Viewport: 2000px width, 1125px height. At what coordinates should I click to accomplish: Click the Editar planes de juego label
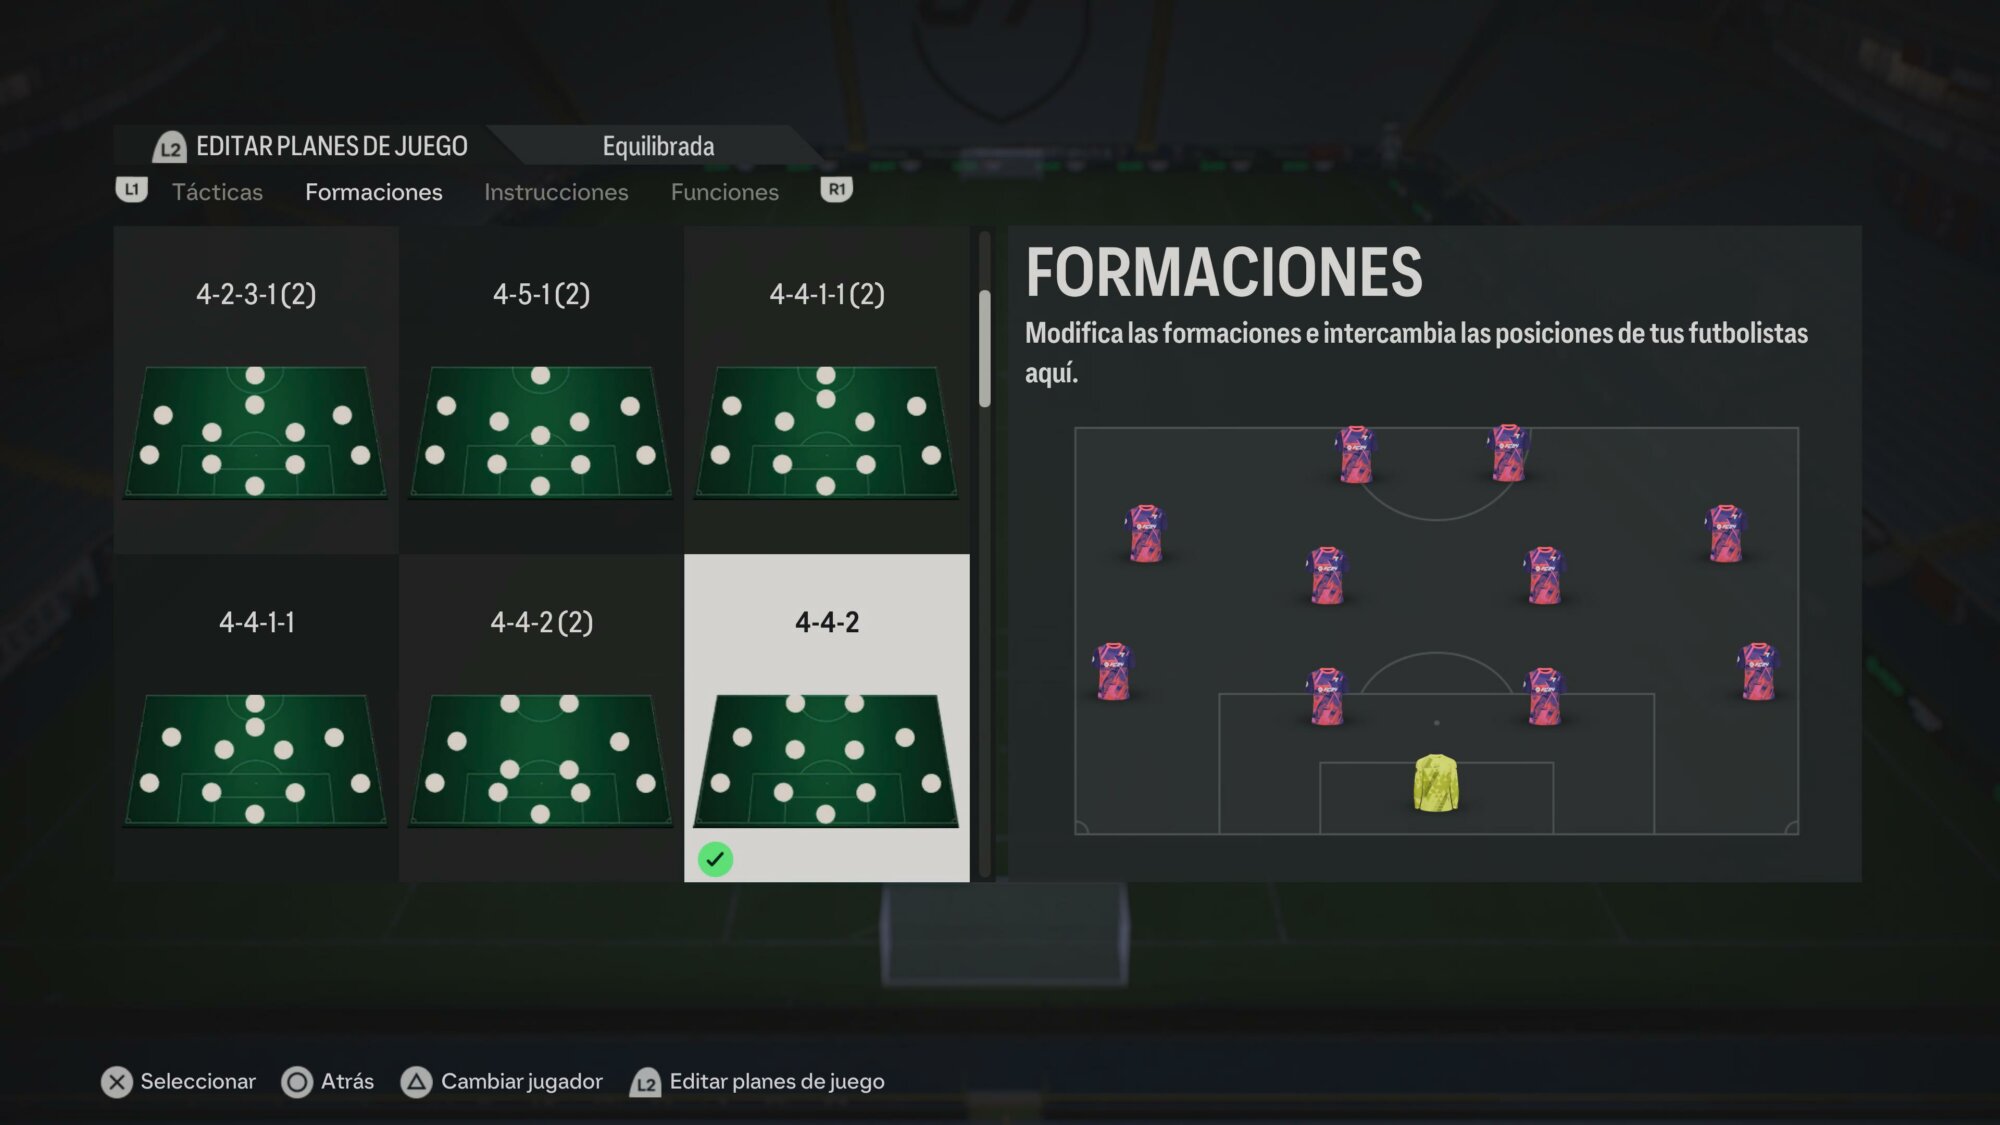point(777,1082)
